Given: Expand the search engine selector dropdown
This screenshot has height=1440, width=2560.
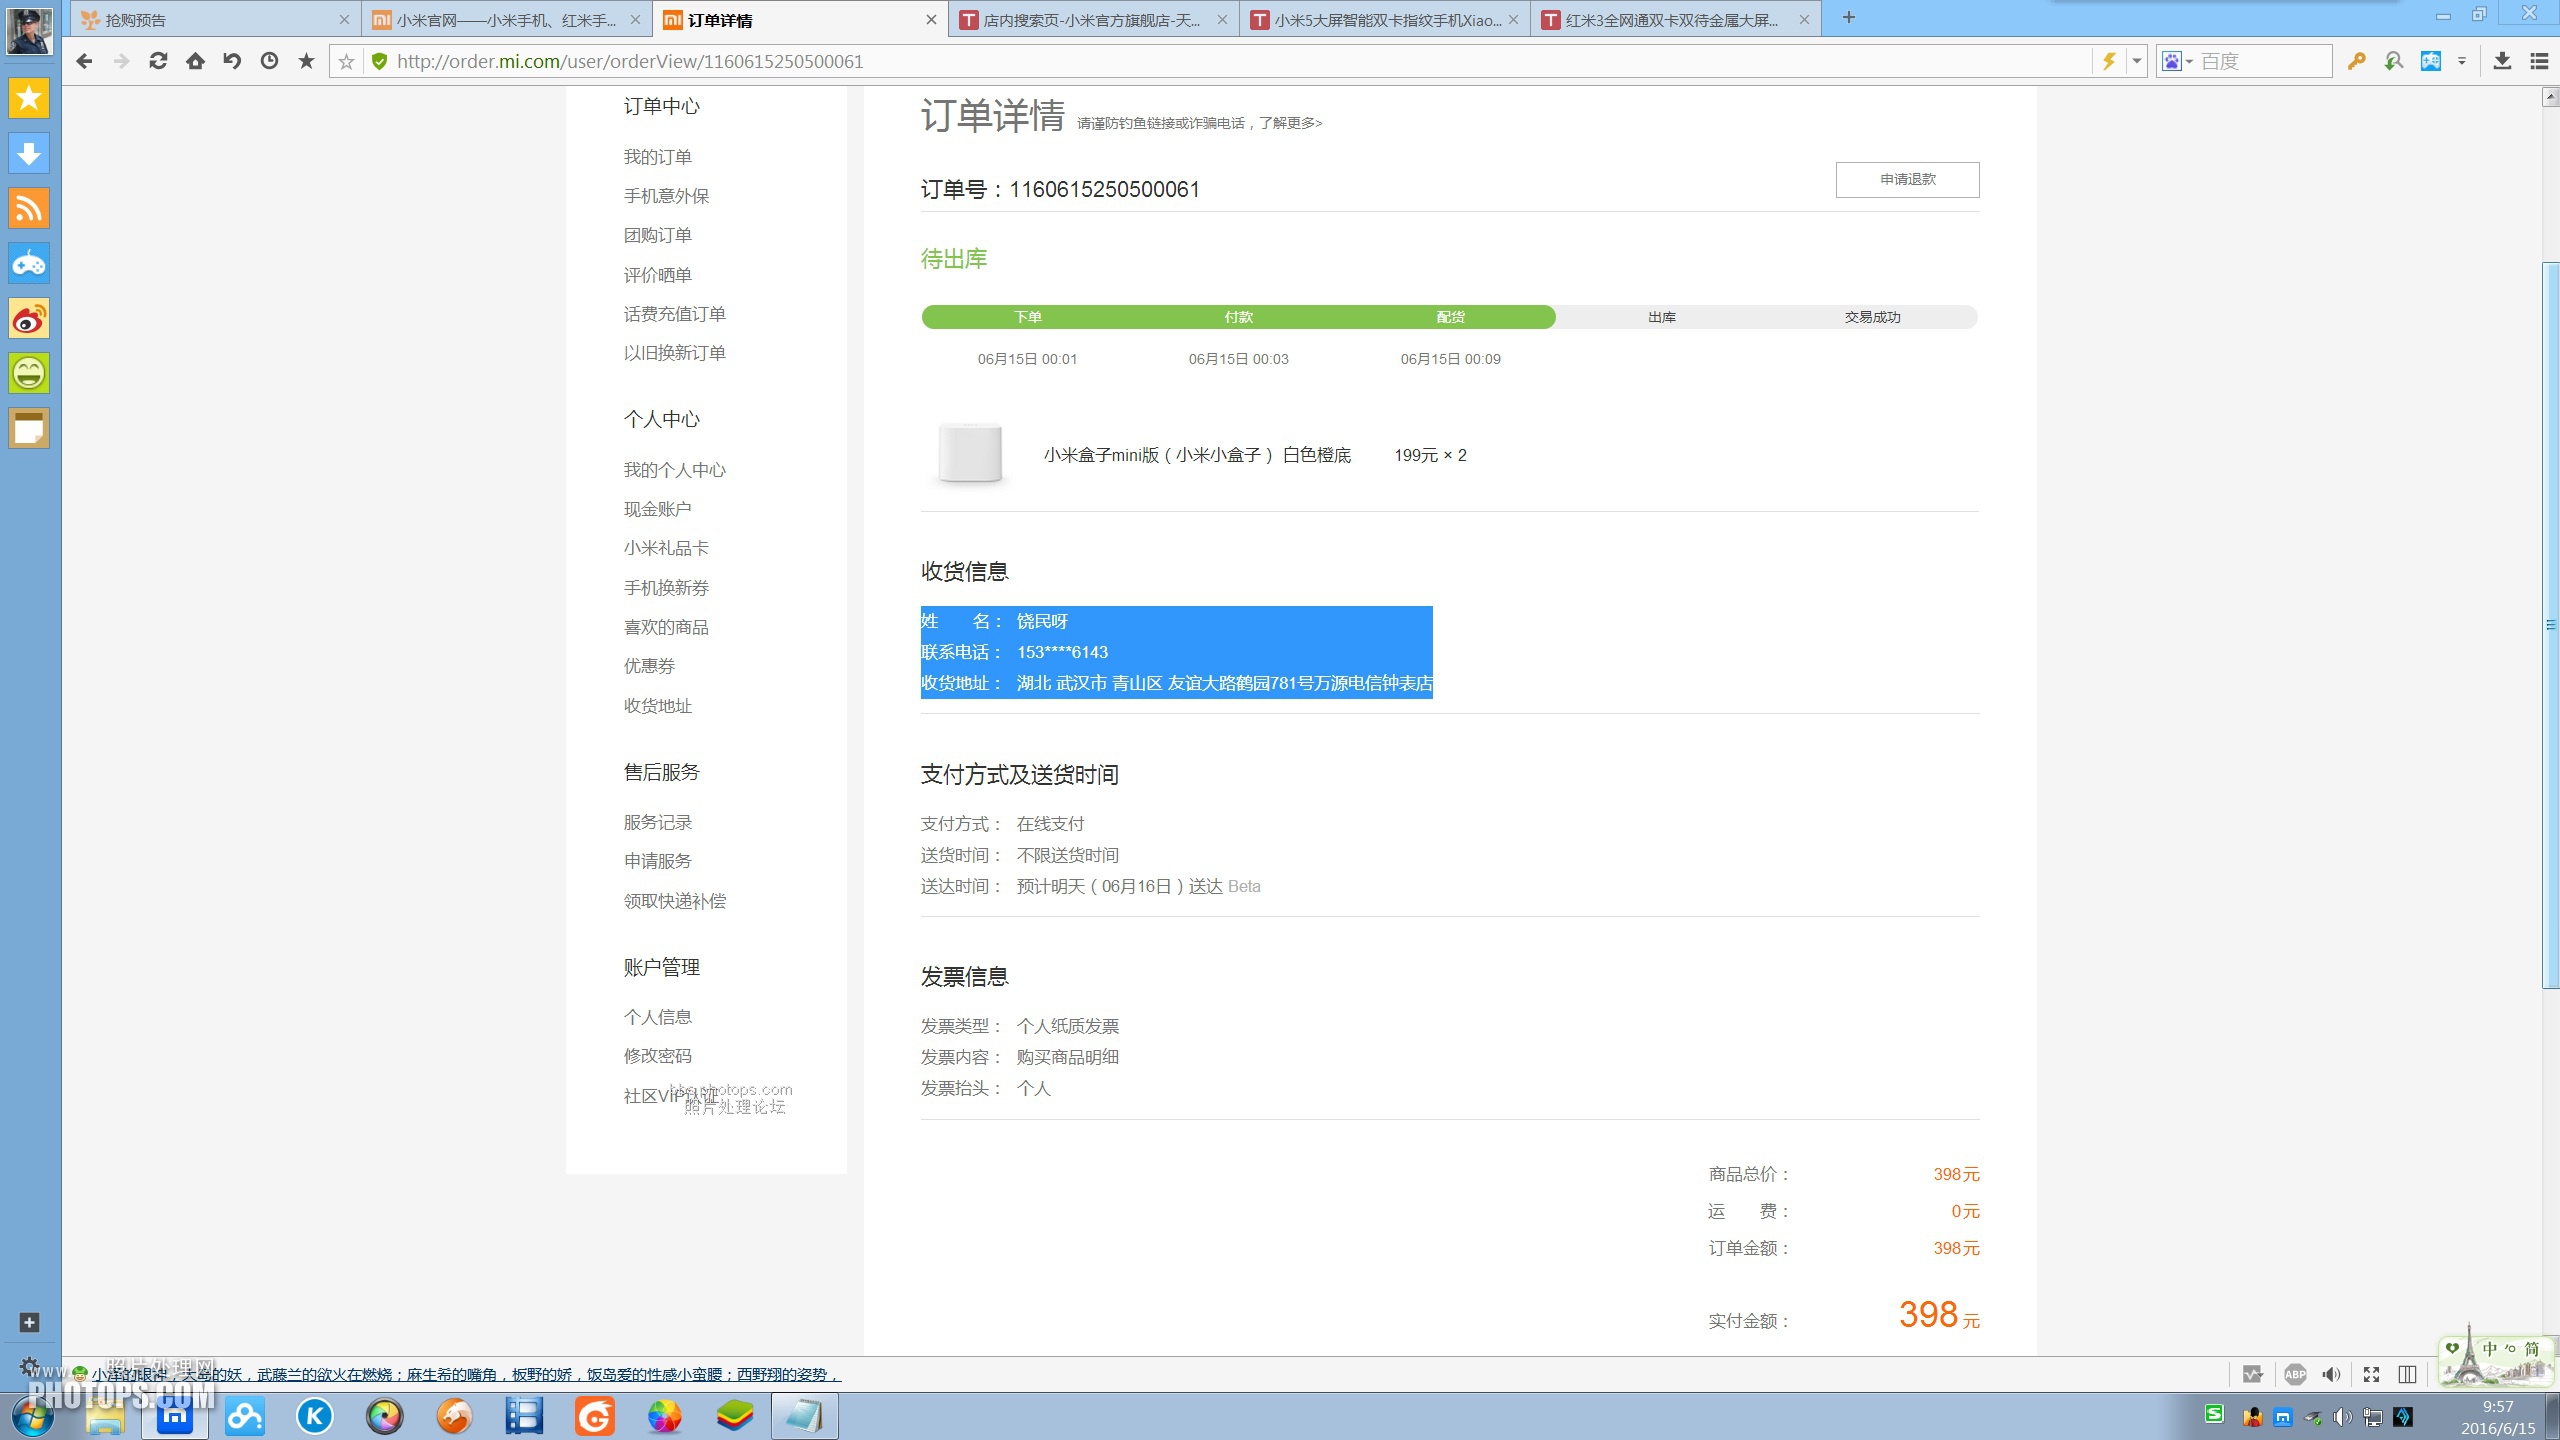Looking at the screenshot, I should click(x=2190, y=62).
